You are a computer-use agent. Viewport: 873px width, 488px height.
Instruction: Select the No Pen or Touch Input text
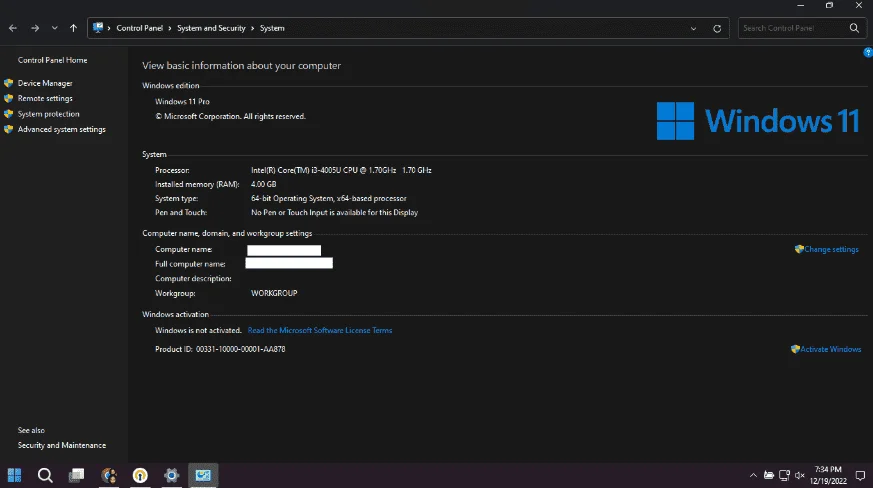click(334, 212)
